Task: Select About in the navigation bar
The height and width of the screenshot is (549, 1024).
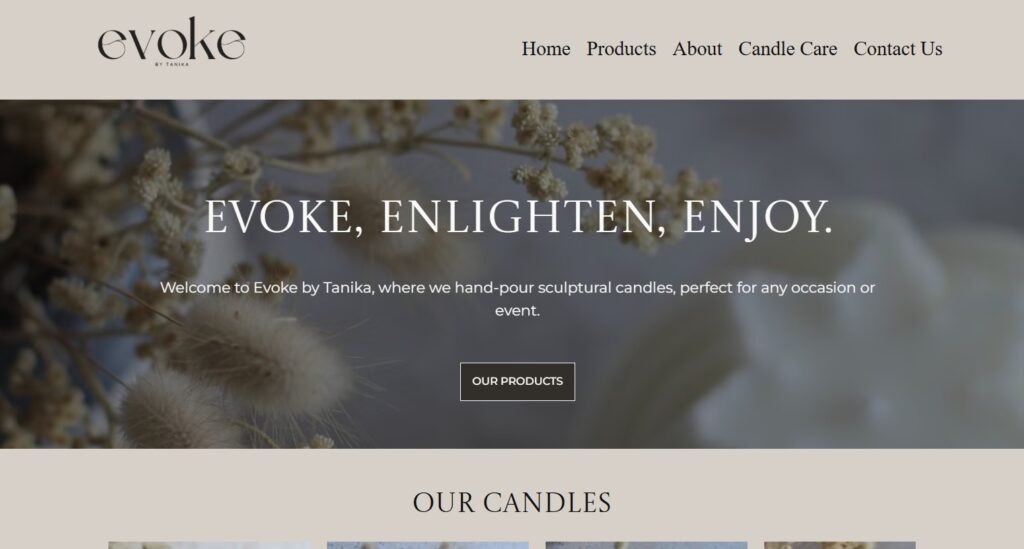Action: click(697, 49)
